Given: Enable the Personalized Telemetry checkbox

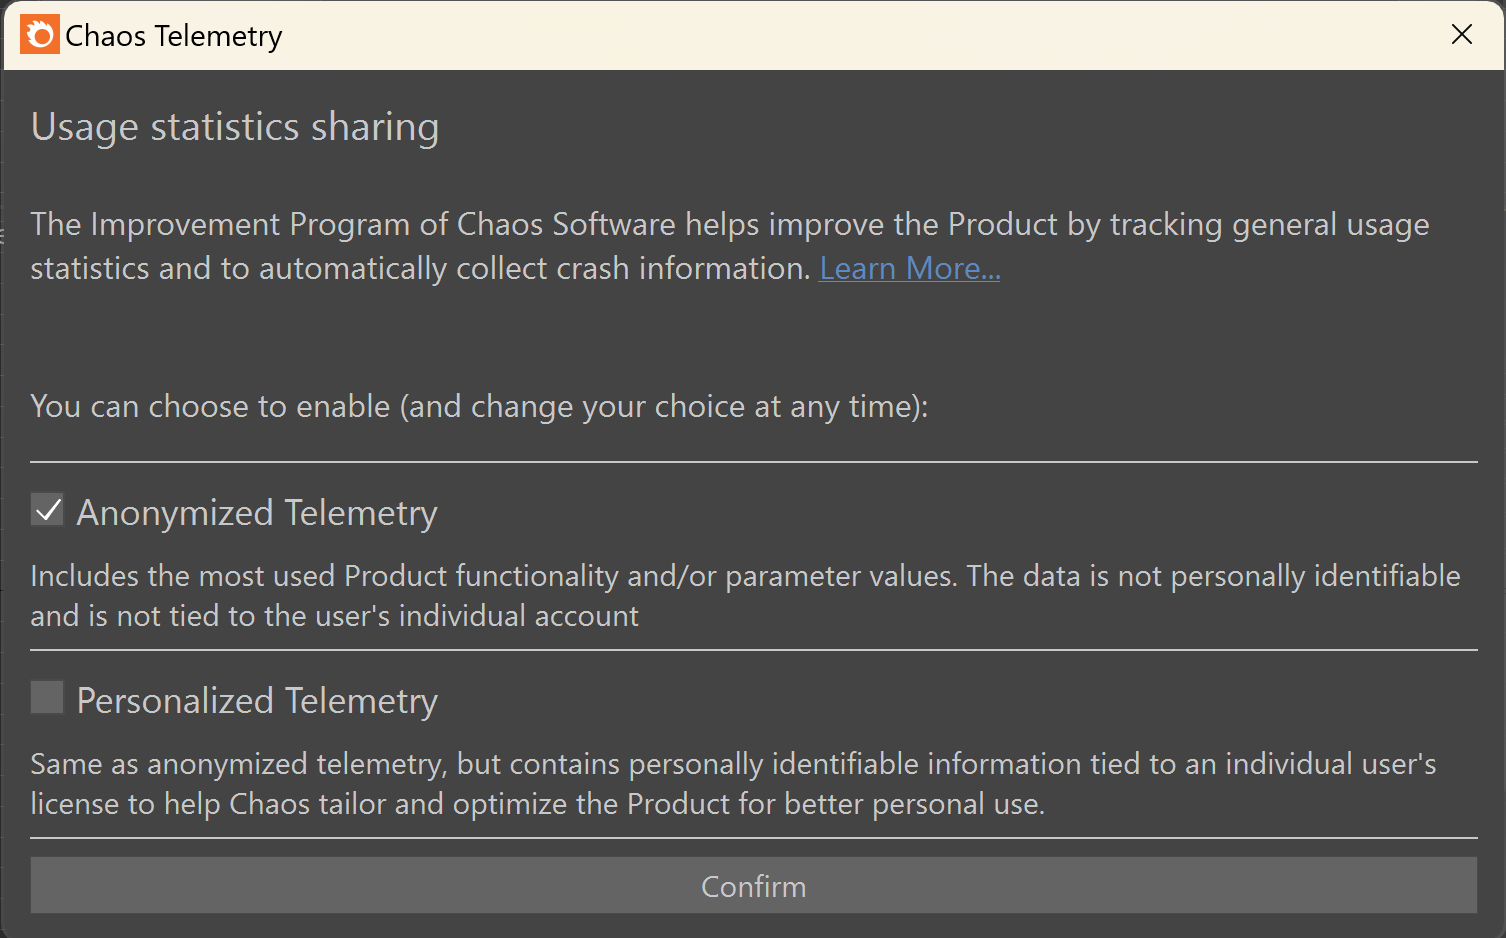Looking at the screenshot, I should (x=47, y=697).
